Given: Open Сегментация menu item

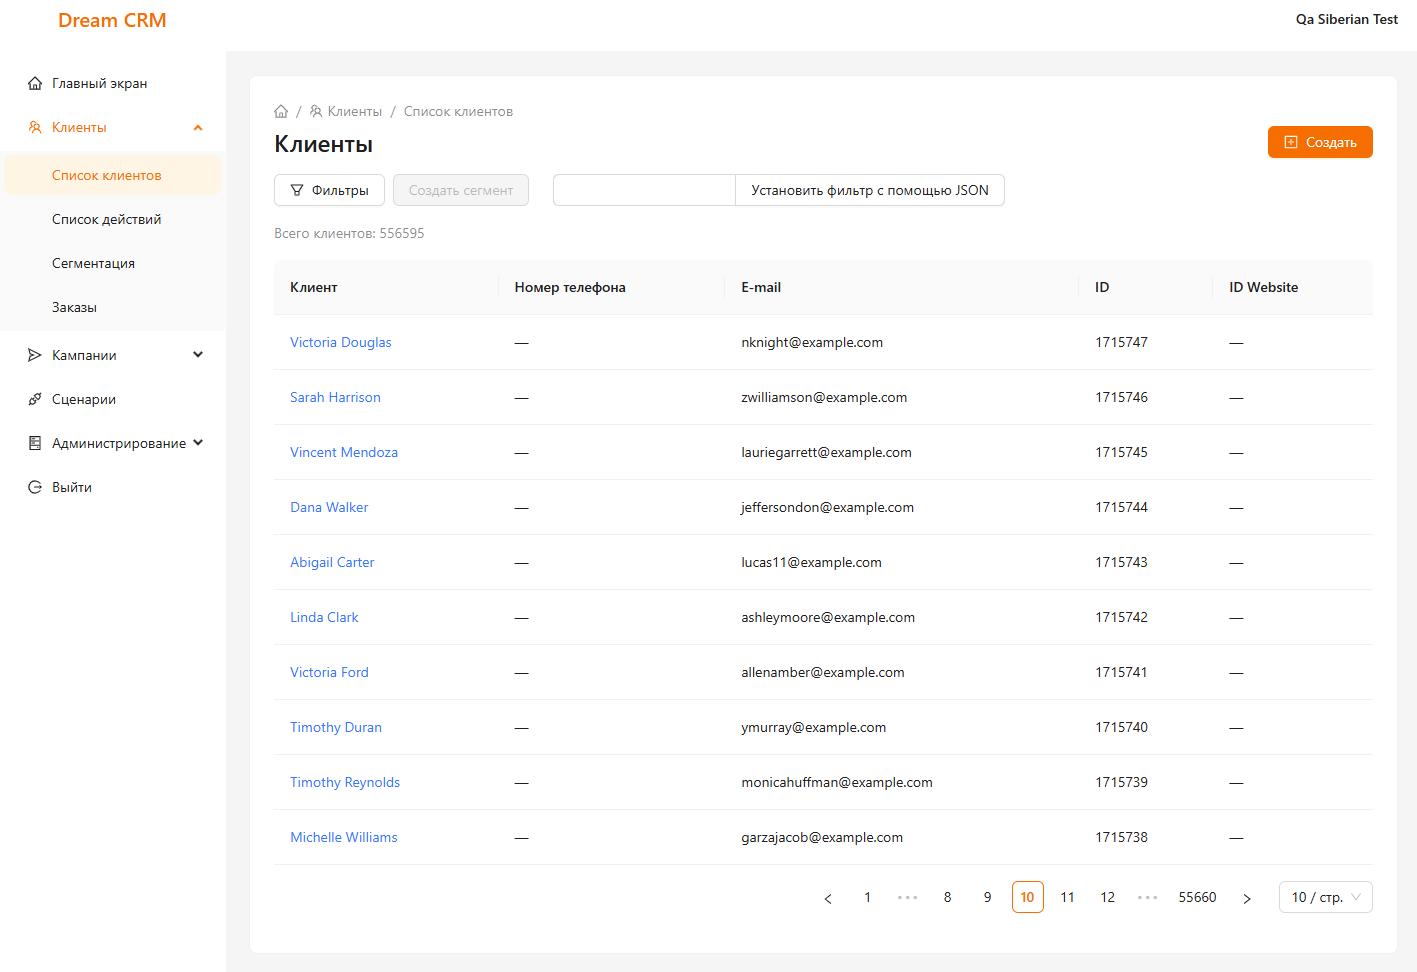Looking at the screenshot, I should (113, 263).
